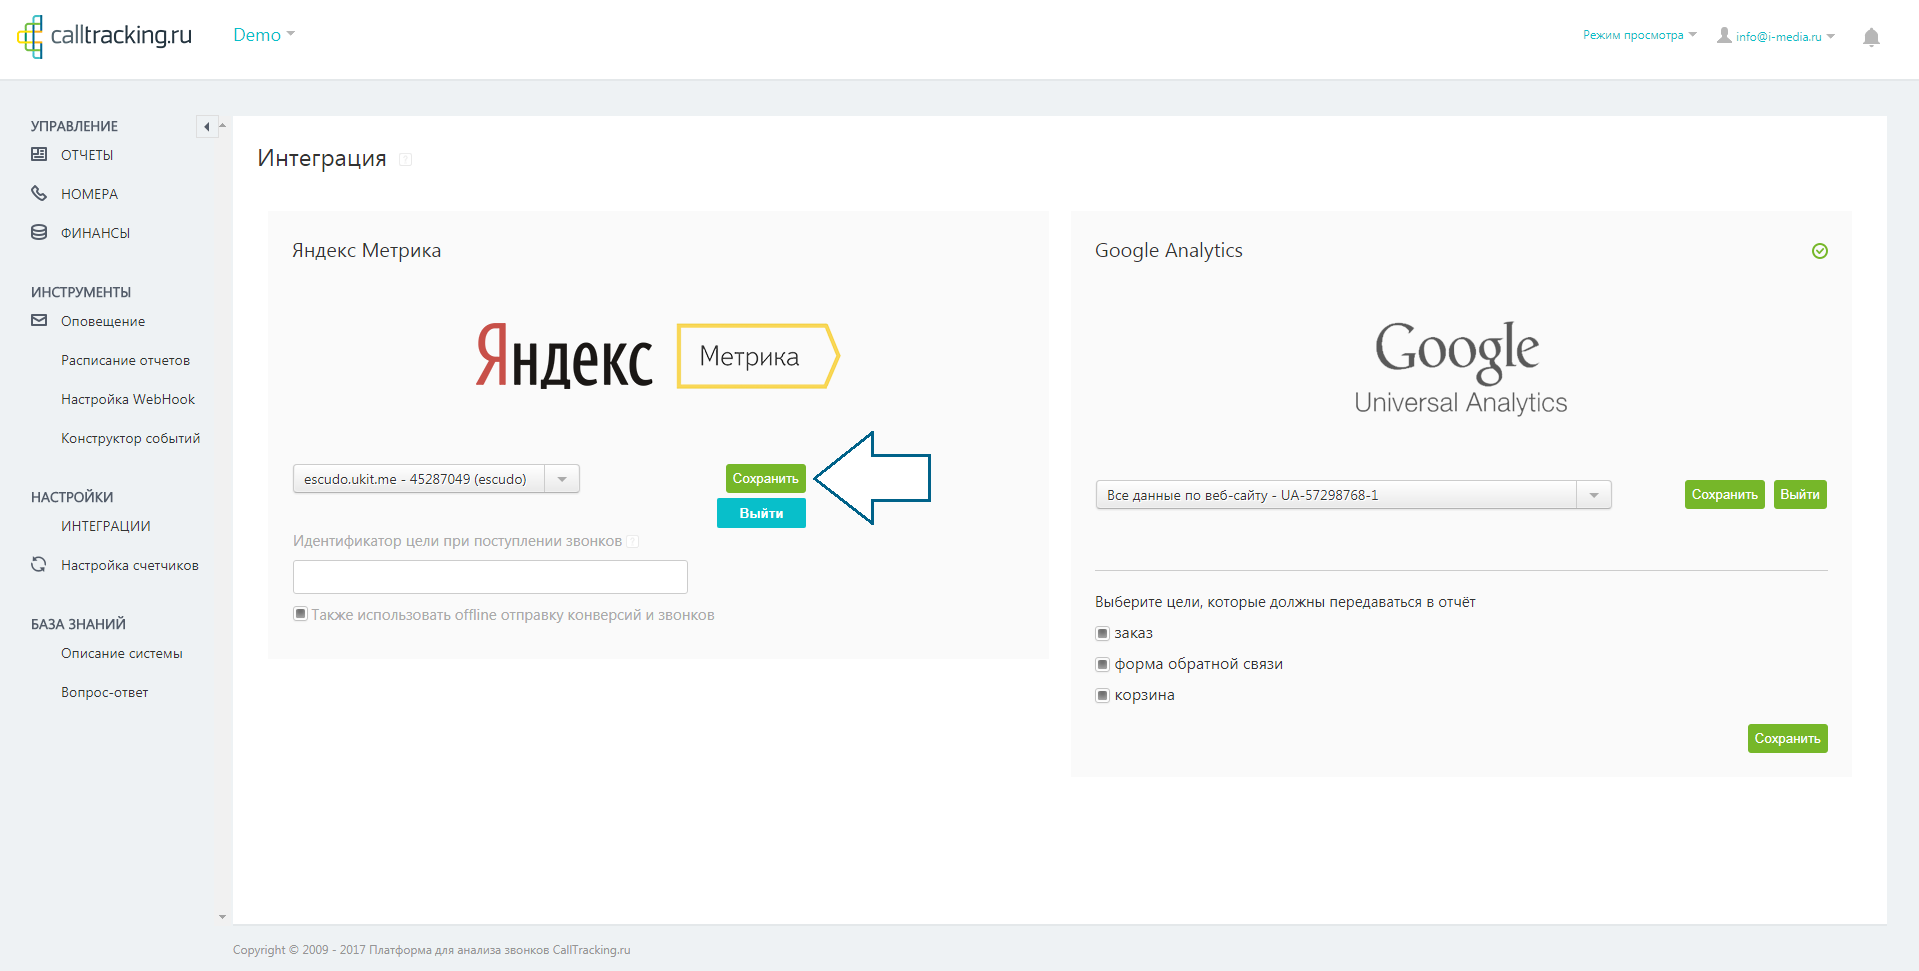Go to Оповещение menu item
1919x971 pixels.
point(103,321)
